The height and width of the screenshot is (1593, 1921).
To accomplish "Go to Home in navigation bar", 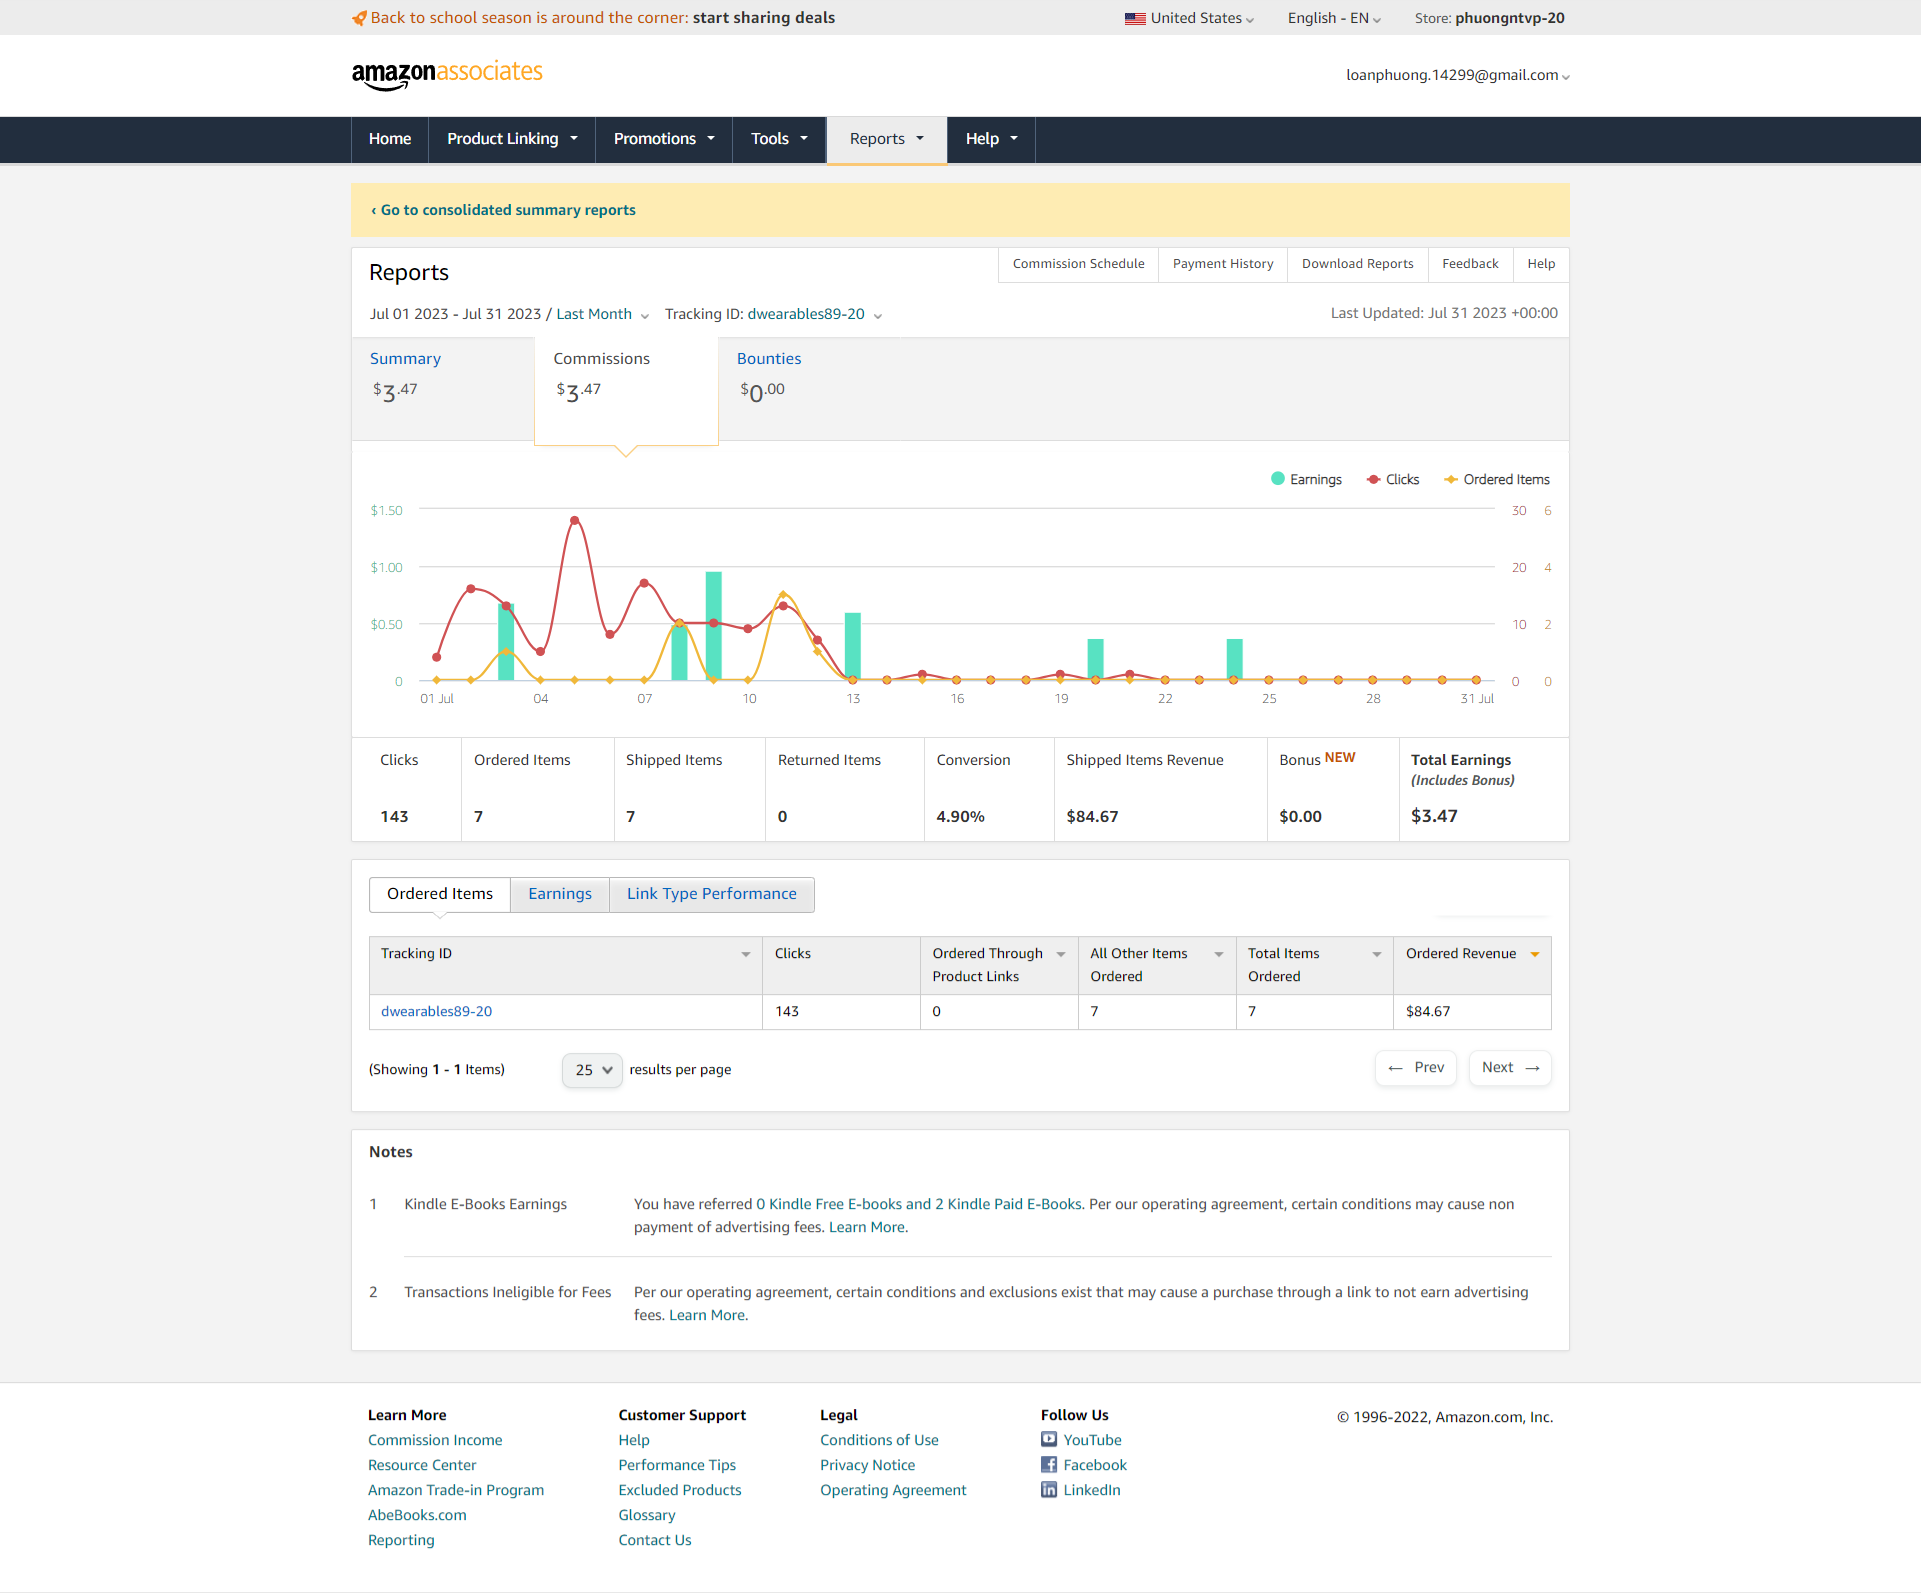I will point(390,139).
